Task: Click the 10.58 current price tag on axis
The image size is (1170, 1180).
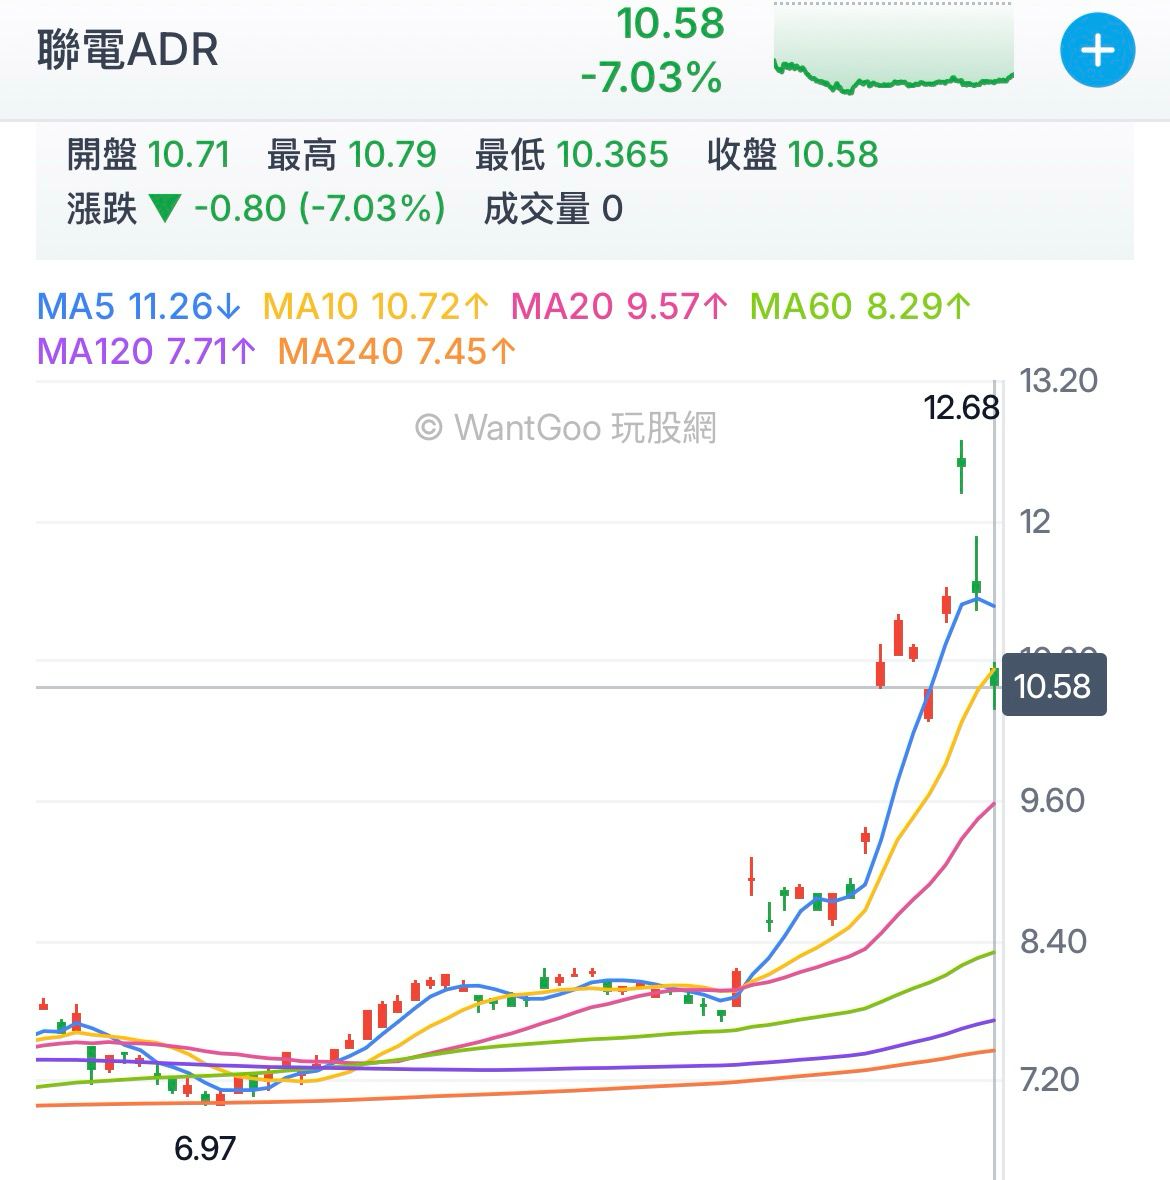Action: tap(1052, 686)
